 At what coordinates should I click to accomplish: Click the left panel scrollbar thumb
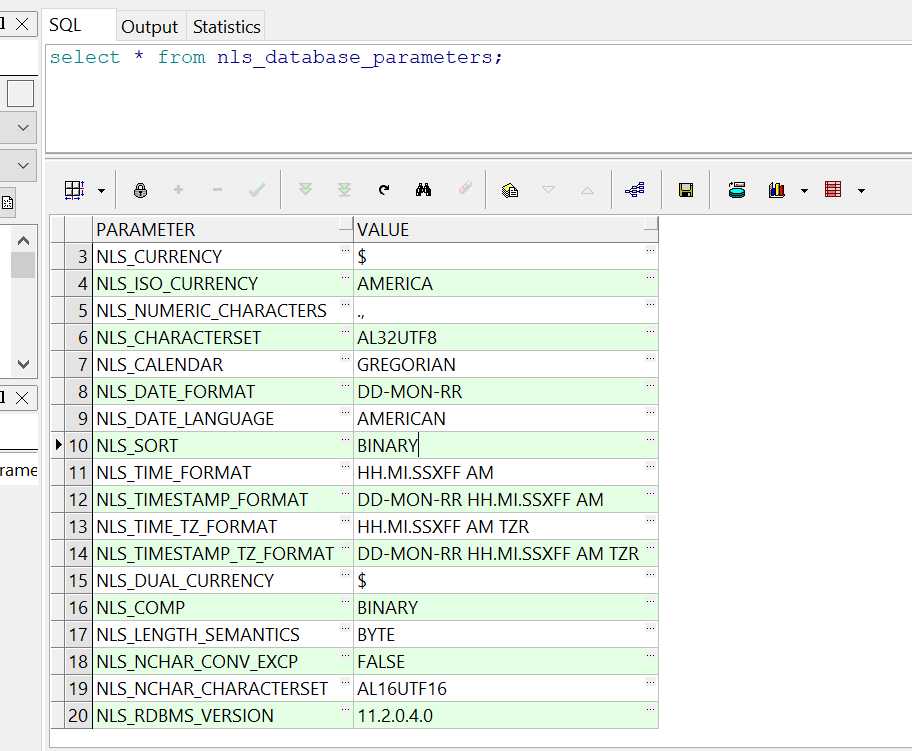(23, 265)
